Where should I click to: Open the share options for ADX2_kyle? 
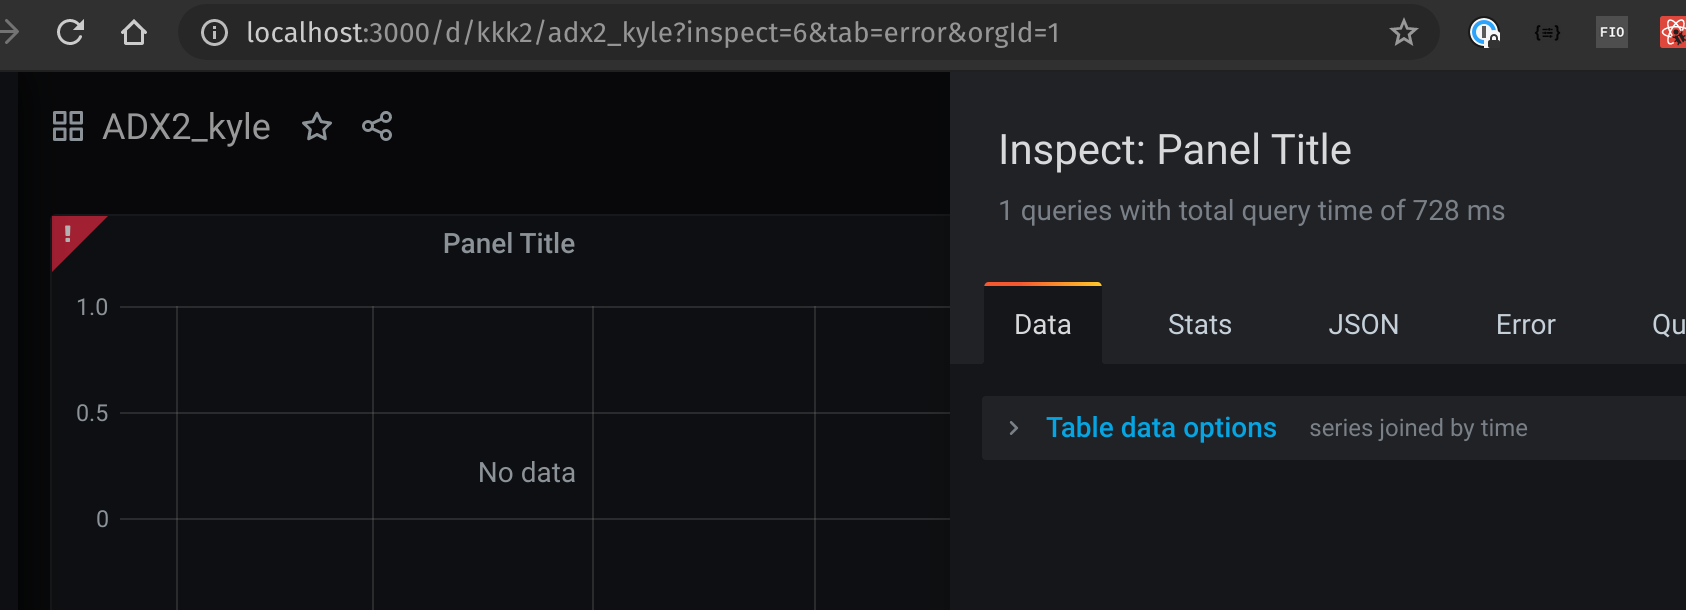[377, 127]
